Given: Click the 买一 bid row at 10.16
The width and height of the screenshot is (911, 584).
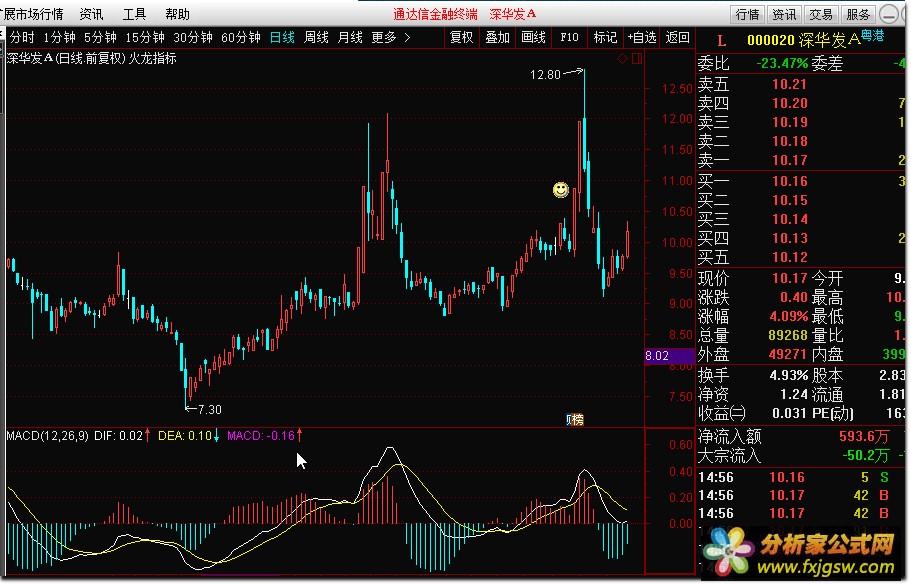Looking at the screenshot, I should tap(802, 181).
